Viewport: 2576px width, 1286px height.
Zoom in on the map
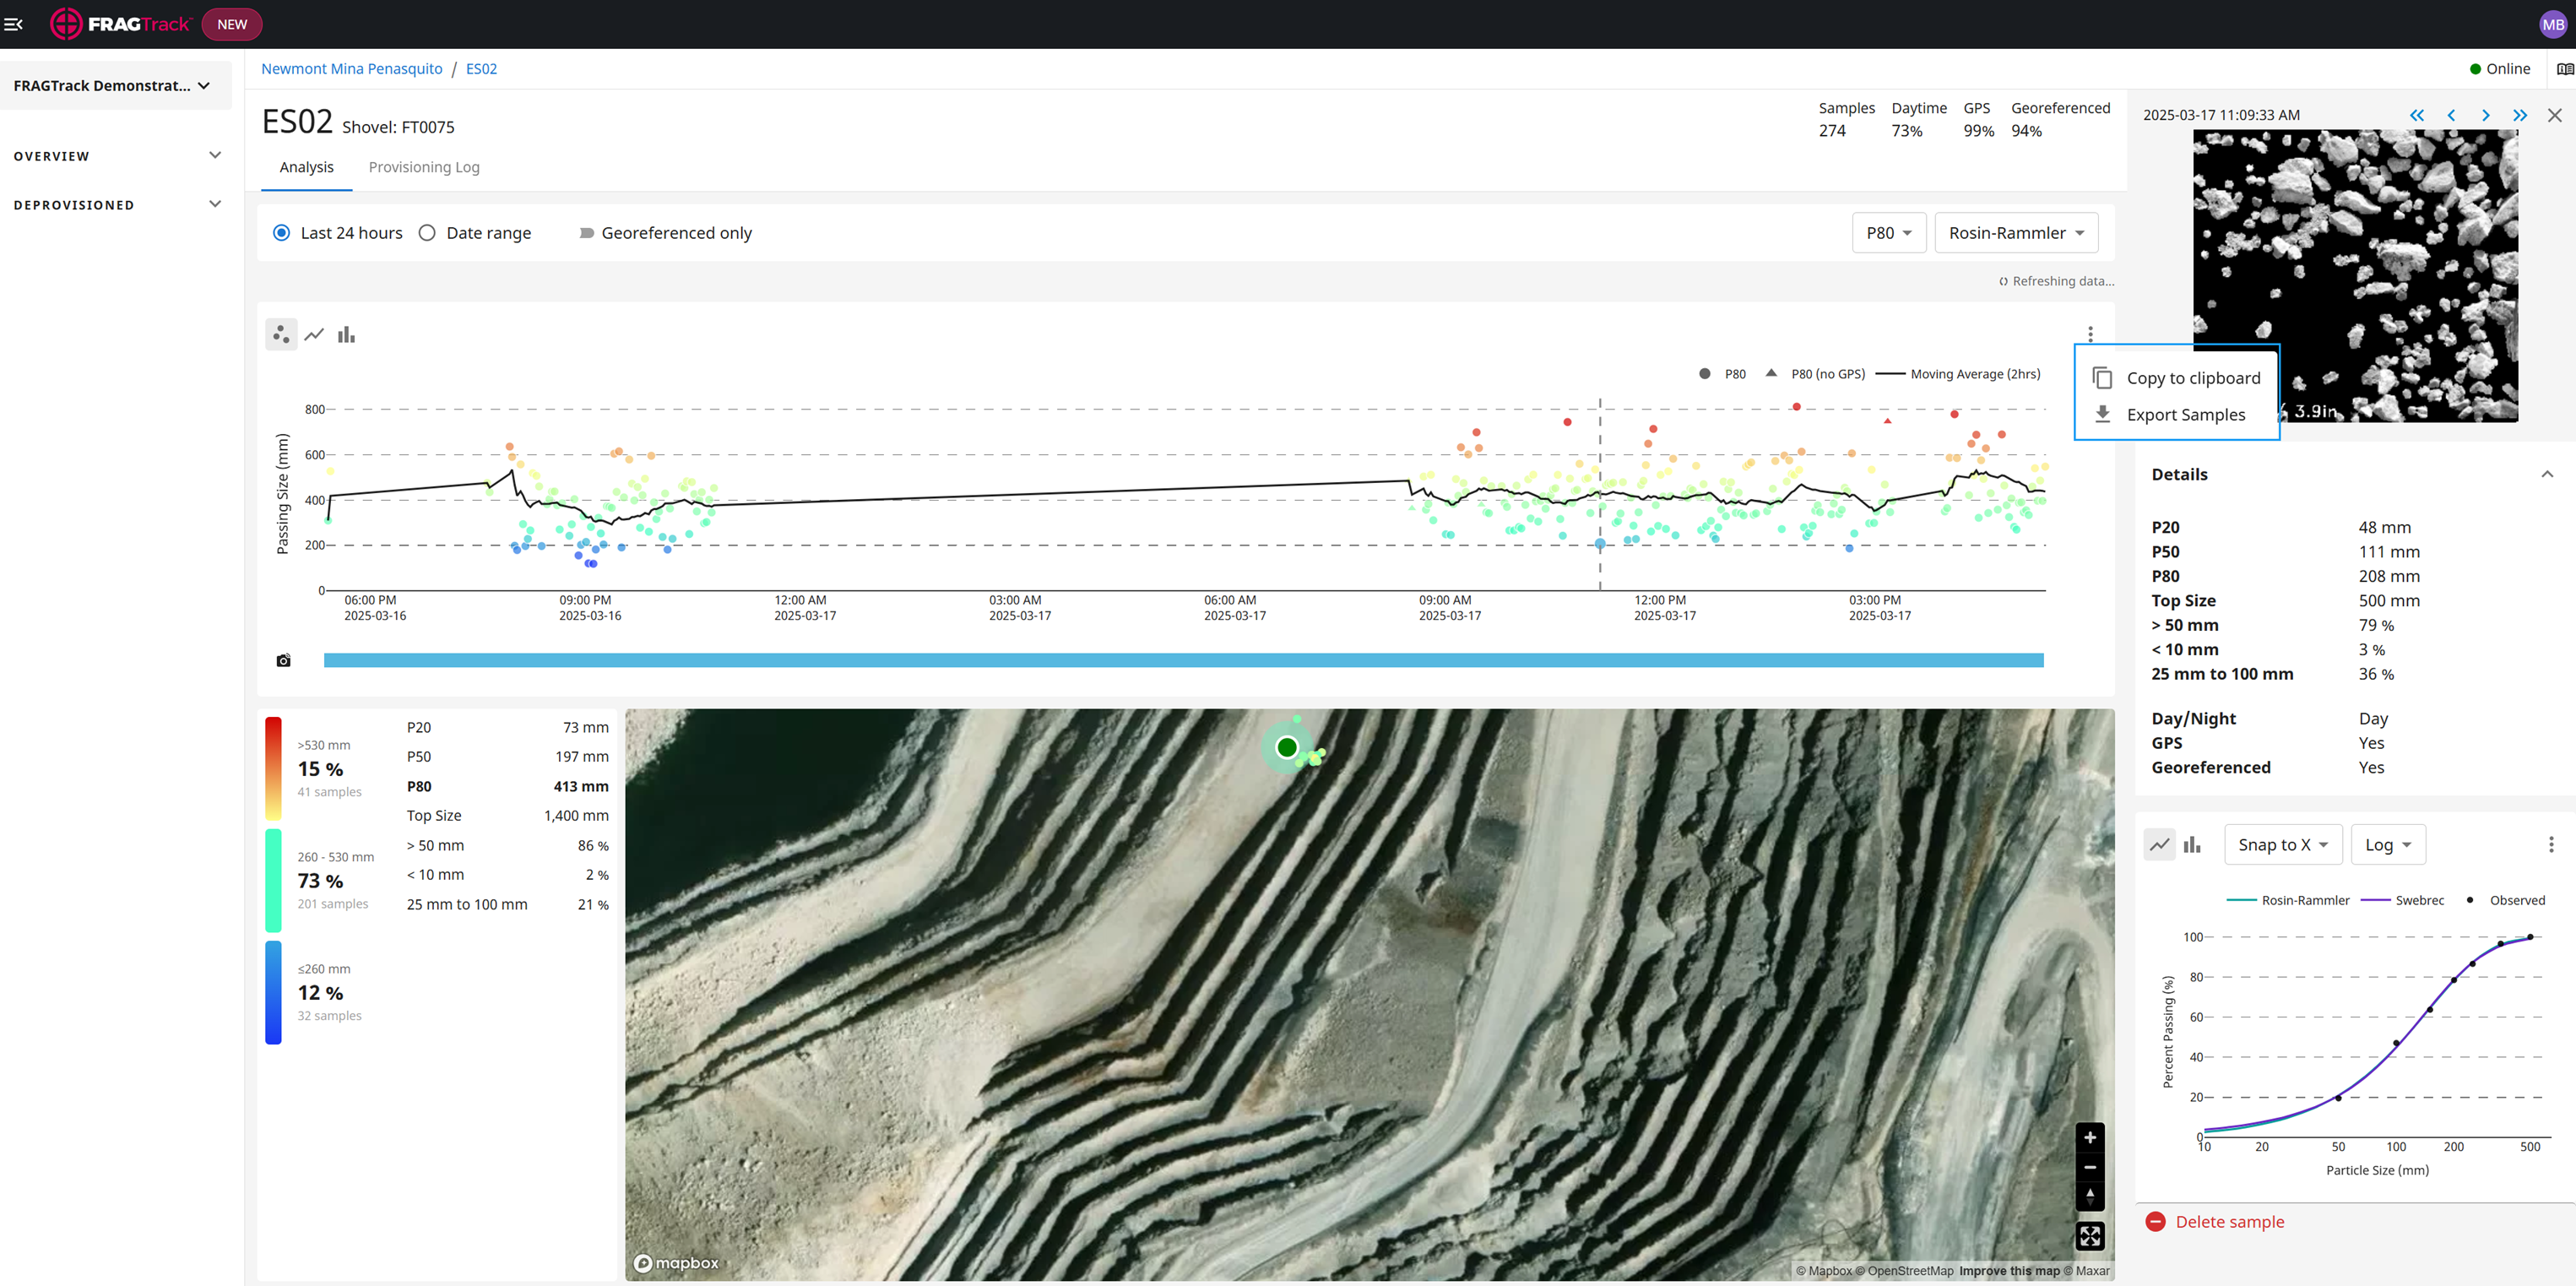click(x=2090, y=1137)
